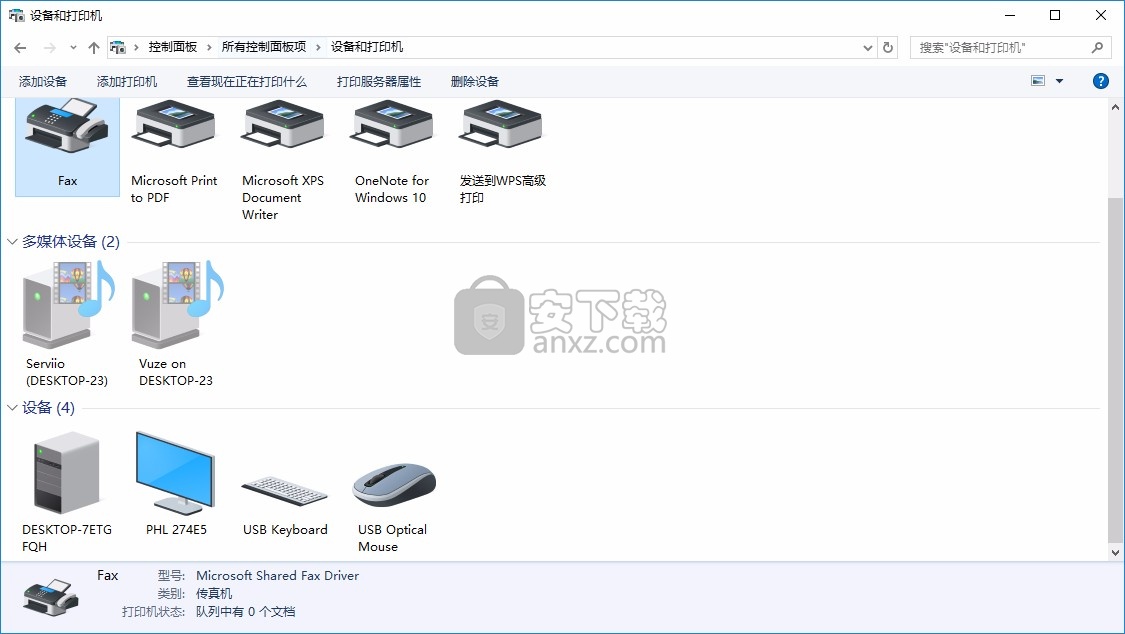Select the DESKTOP-7ETGFQH computer icon
This screenshot has width=1125, height=634.
tap(67, 473)
